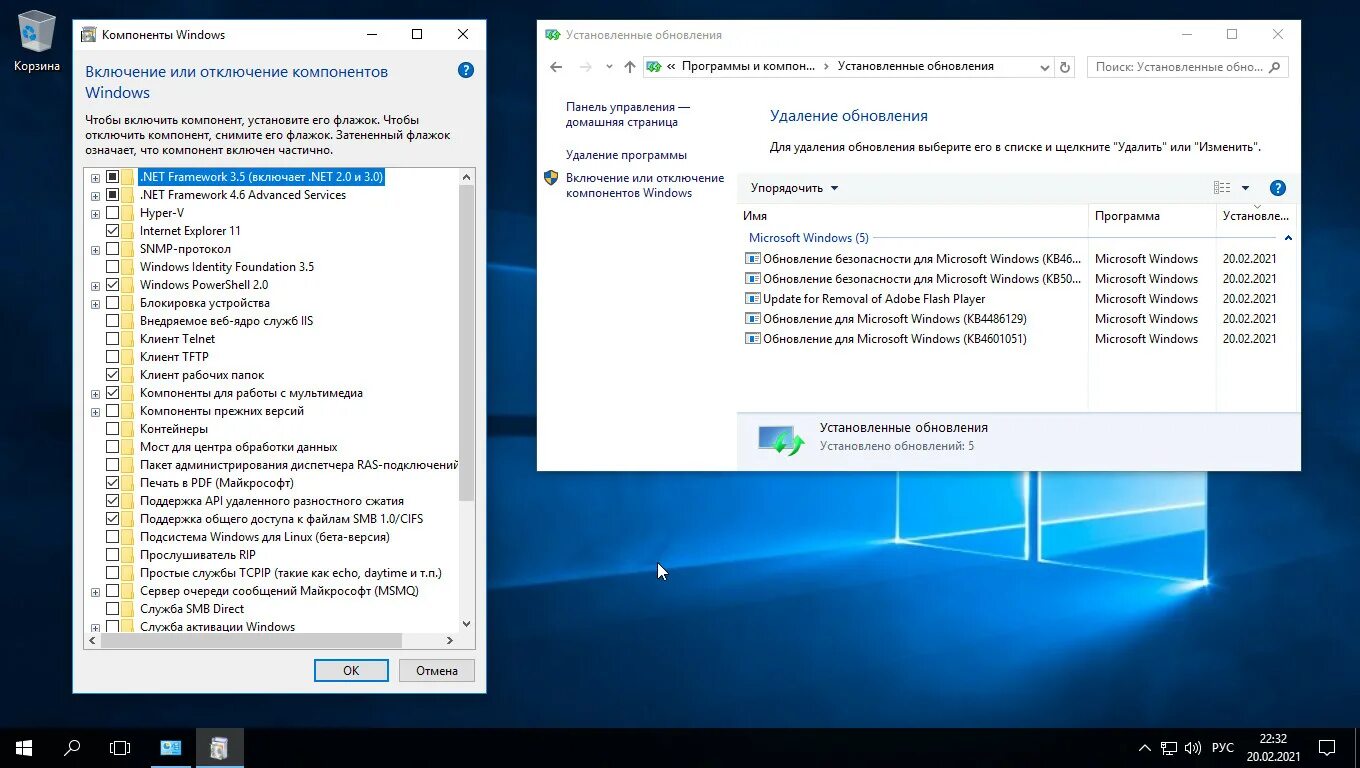Open notification center on taskbar
Viewport: 1360px width, 768px height.
tap(1327, 747)
